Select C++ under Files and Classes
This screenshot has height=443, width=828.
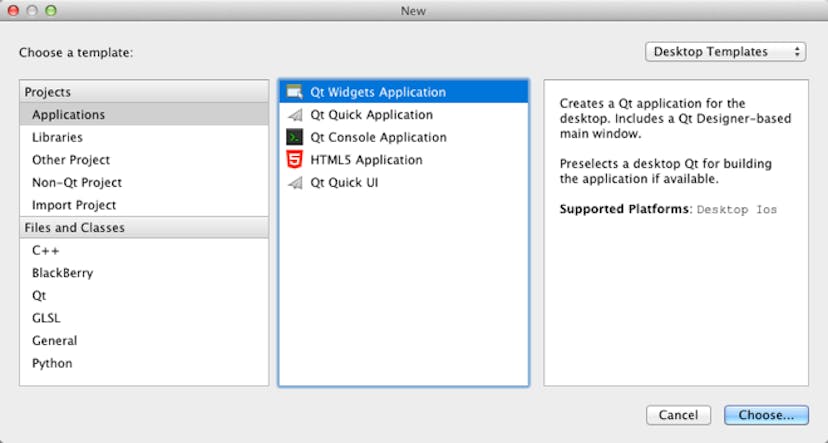(144, 250)
